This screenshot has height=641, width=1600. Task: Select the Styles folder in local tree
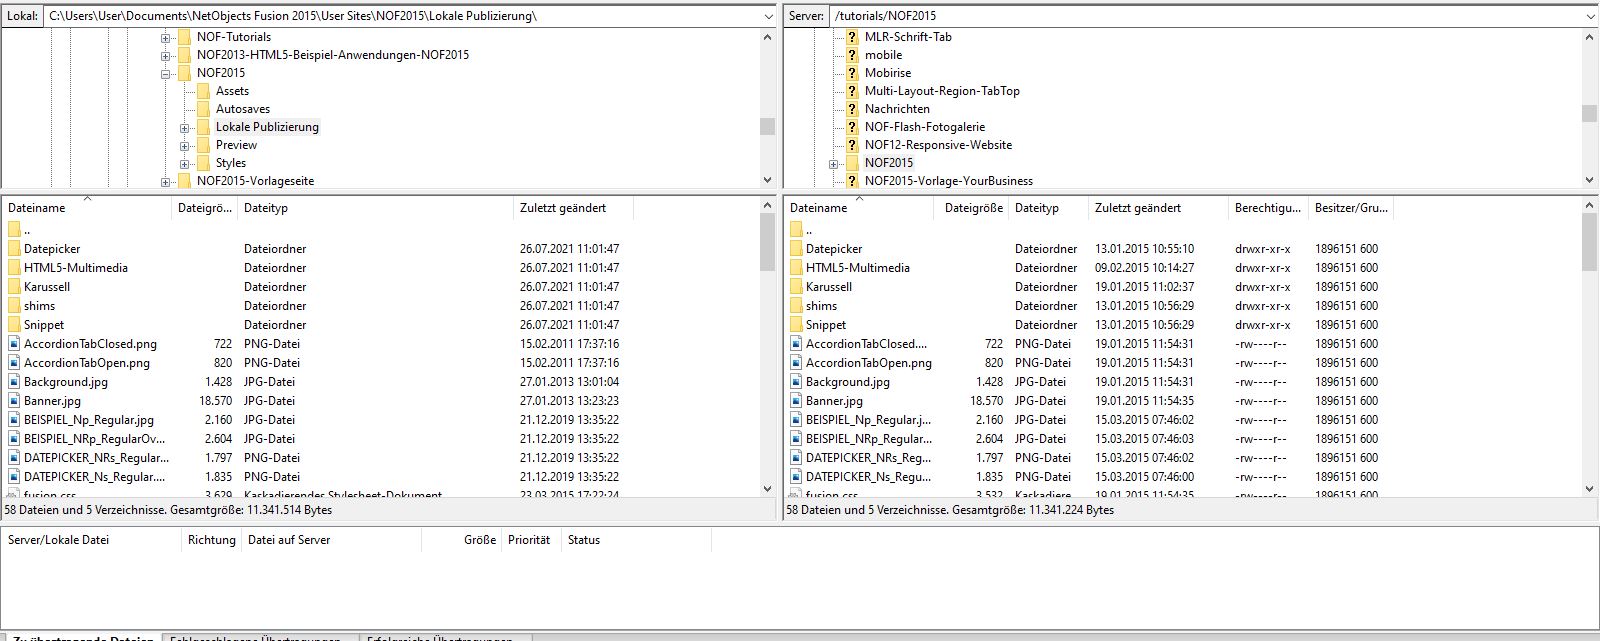click(231, 163)
